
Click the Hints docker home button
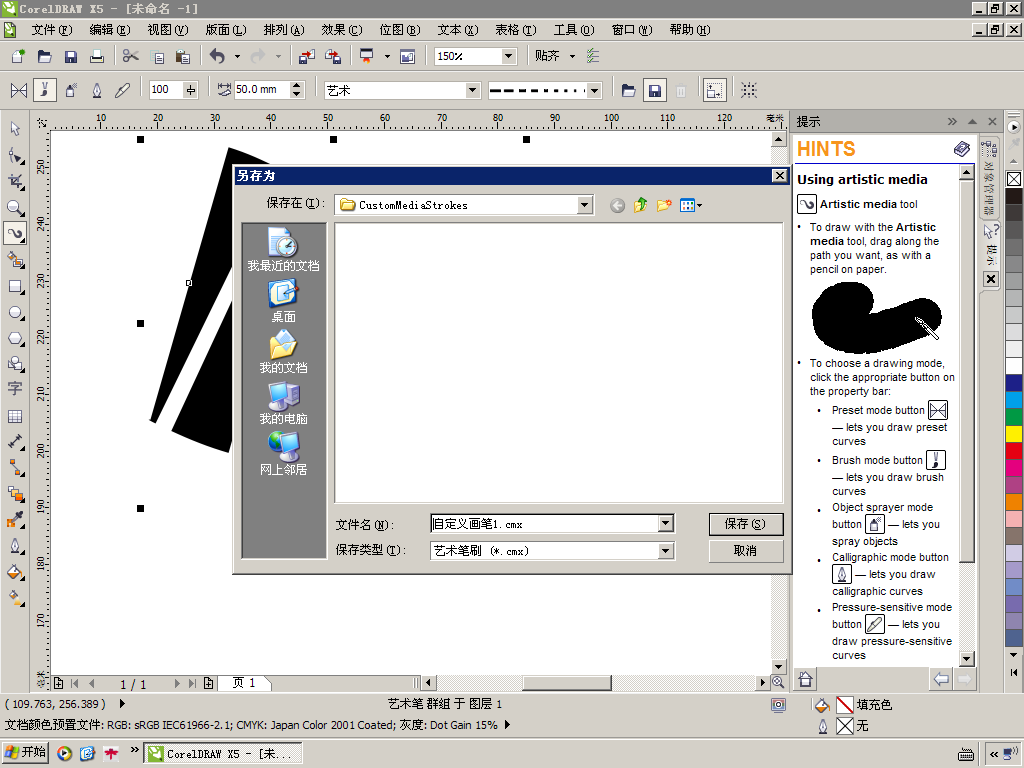(x=805, y=679)
